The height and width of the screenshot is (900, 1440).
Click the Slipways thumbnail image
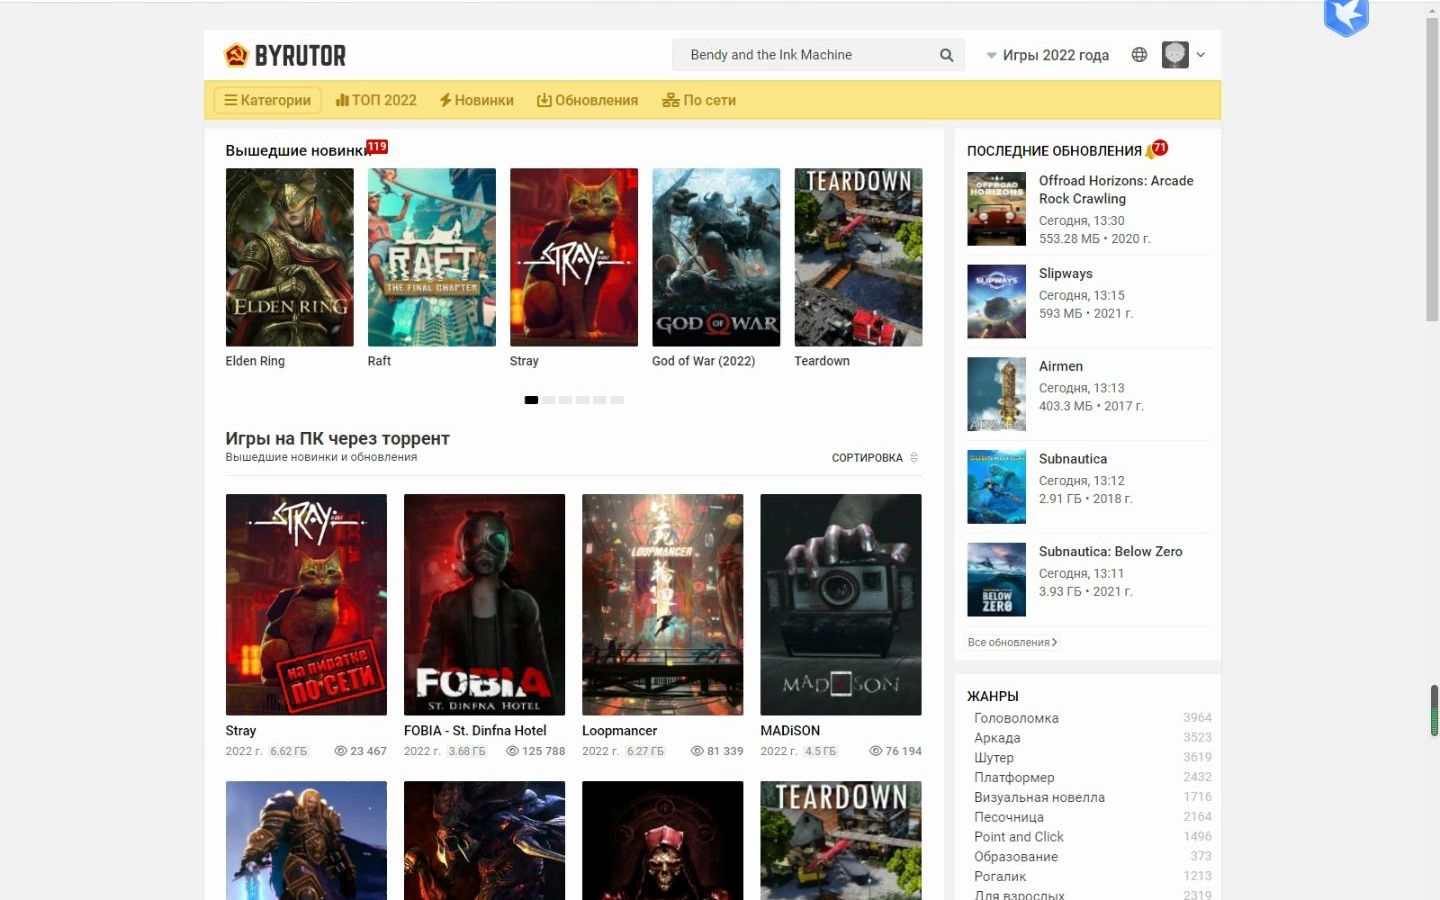click(996, 301)
